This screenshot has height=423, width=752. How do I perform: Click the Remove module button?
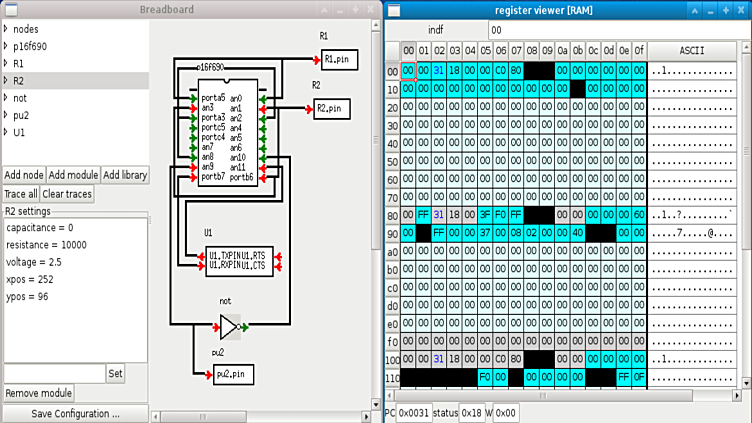39,393
